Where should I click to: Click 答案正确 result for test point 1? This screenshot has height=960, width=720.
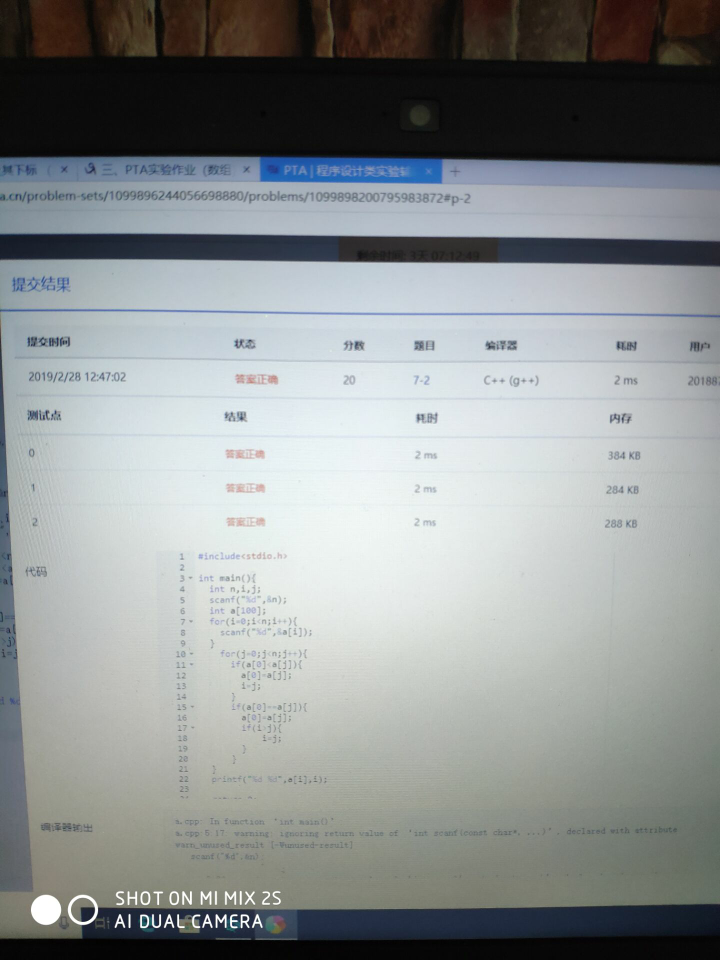click(x=245, y=488)
